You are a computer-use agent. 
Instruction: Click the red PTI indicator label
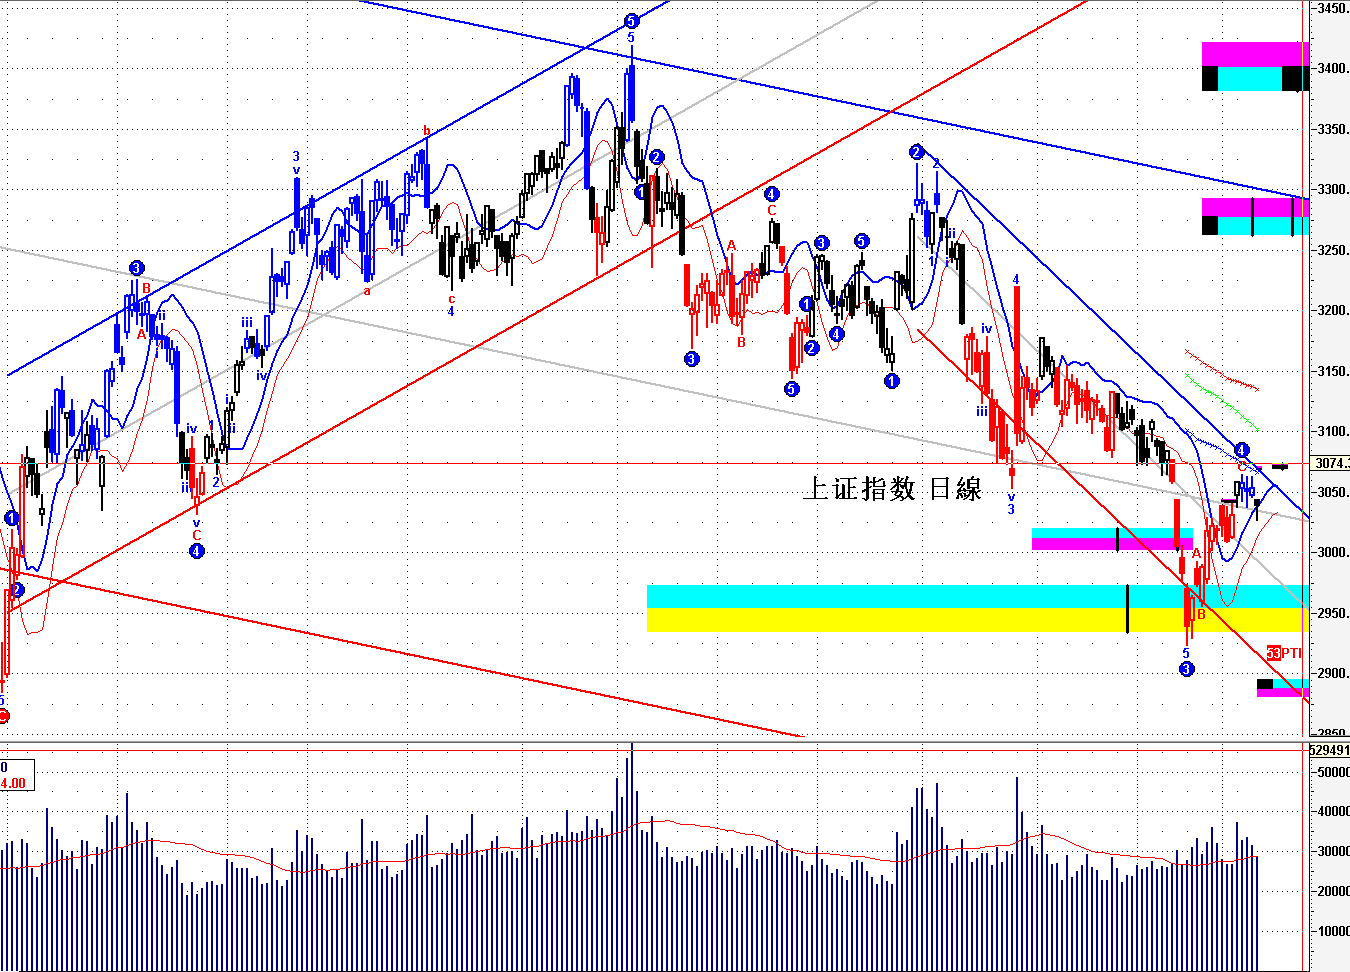(x=1290, y=653)
